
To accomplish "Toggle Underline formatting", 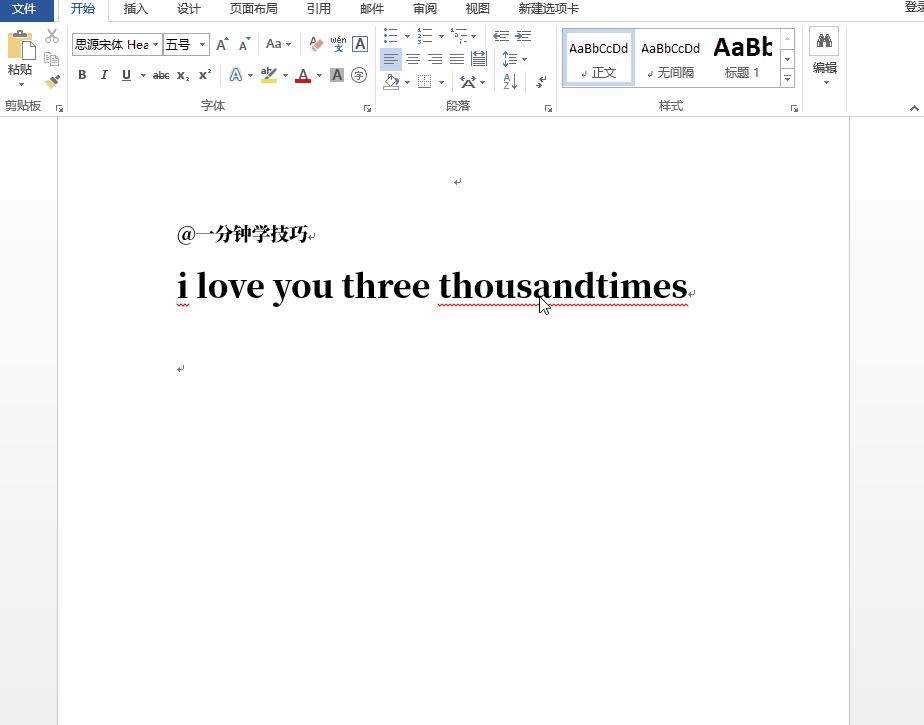I will (126, 75).
